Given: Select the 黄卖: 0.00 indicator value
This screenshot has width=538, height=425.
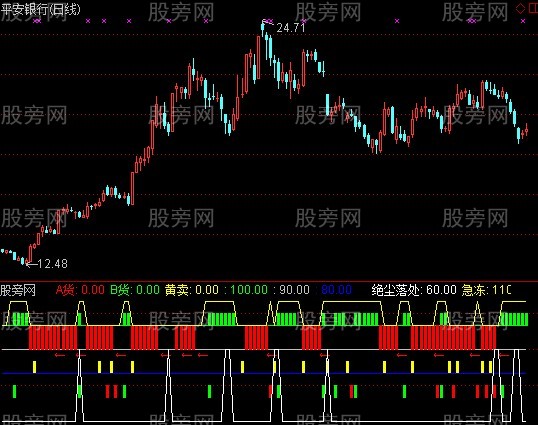Looking at the screenshot, I should click(x=191, y=290).
